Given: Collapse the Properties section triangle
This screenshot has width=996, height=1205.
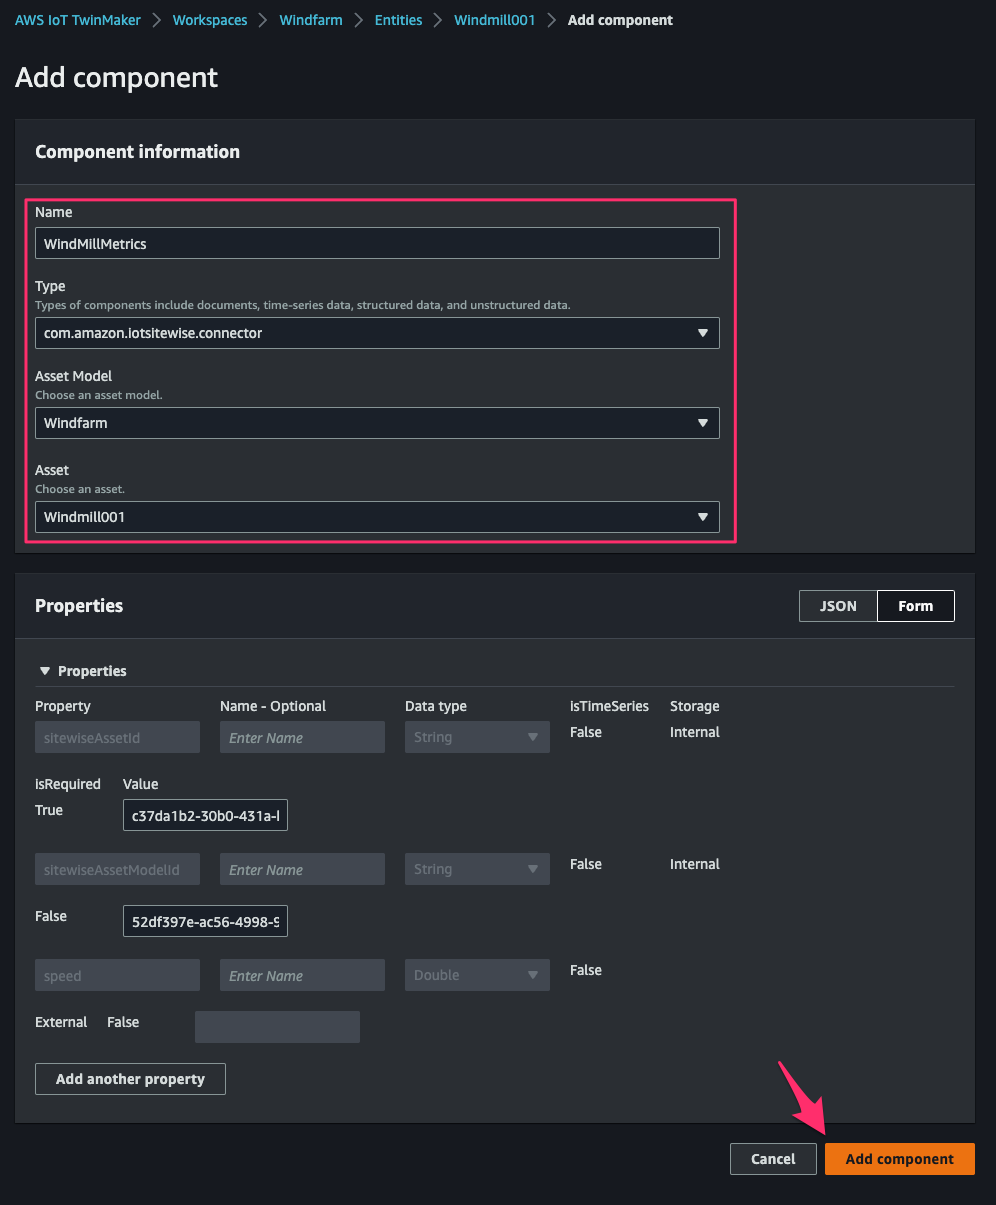Looking at the screenshot, I should coord(44,671).
